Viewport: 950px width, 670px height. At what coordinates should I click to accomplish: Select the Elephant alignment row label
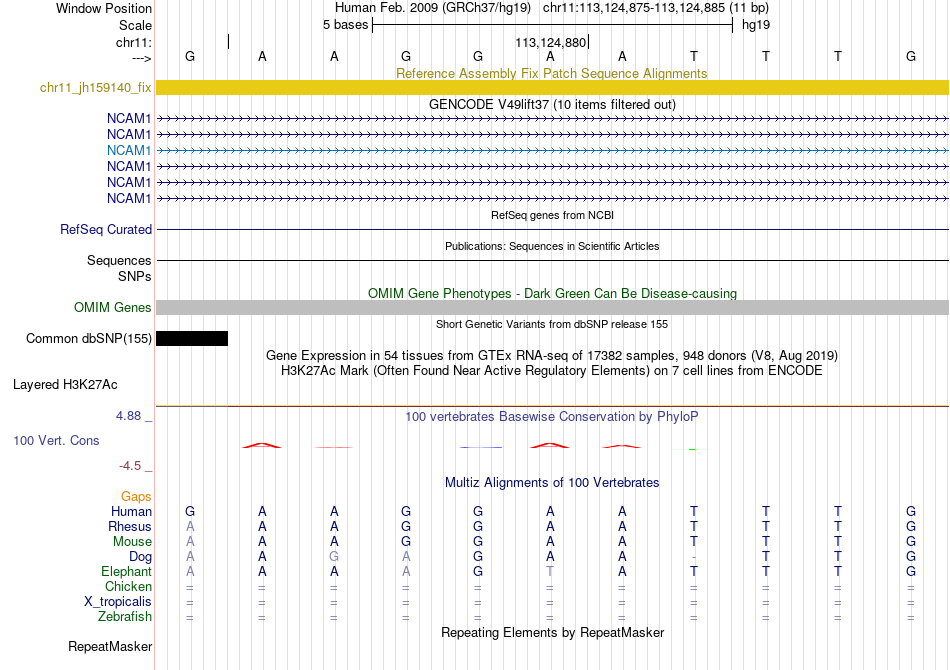126,571
